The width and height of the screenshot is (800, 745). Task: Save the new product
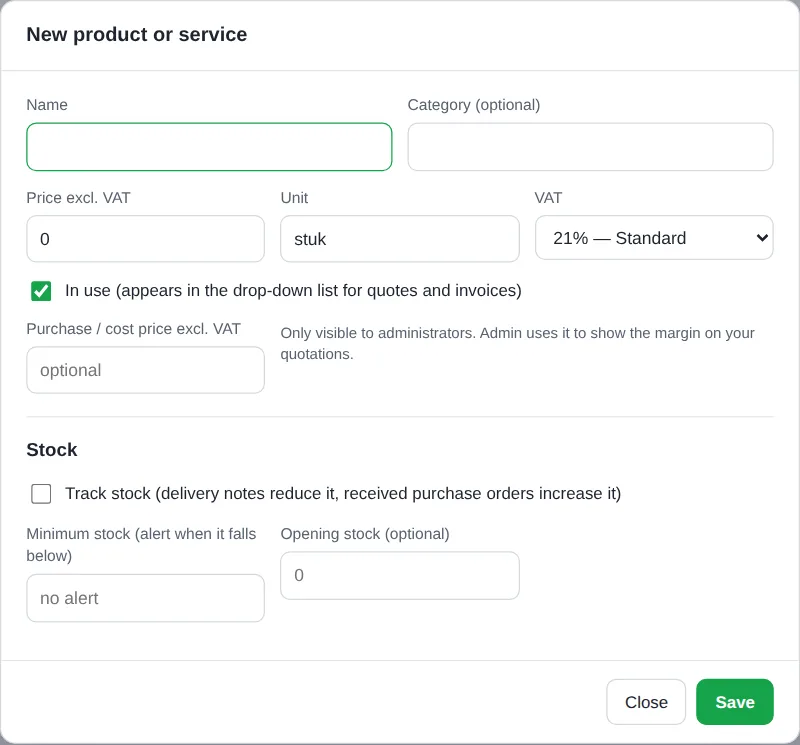coord(735,702)
